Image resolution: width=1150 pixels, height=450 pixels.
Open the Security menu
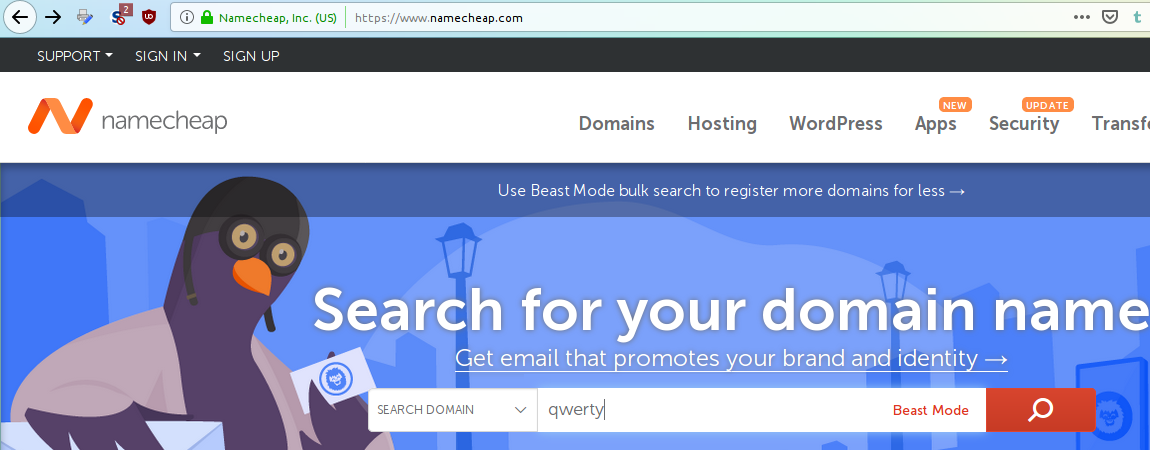click(x=1024, y=124)
